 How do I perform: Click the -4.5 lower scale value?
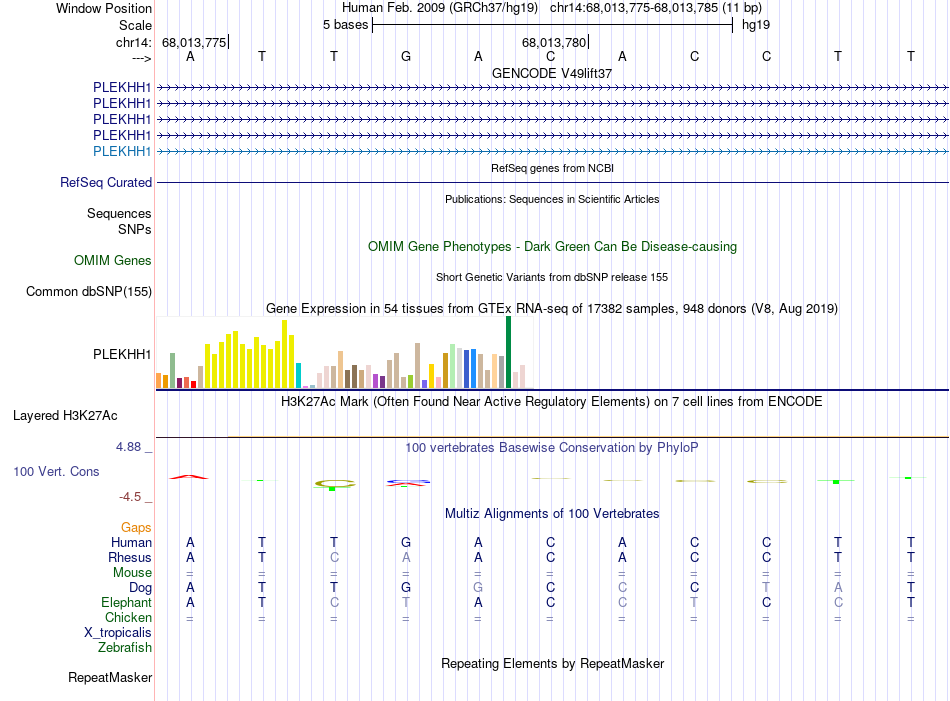pos(130,497)
